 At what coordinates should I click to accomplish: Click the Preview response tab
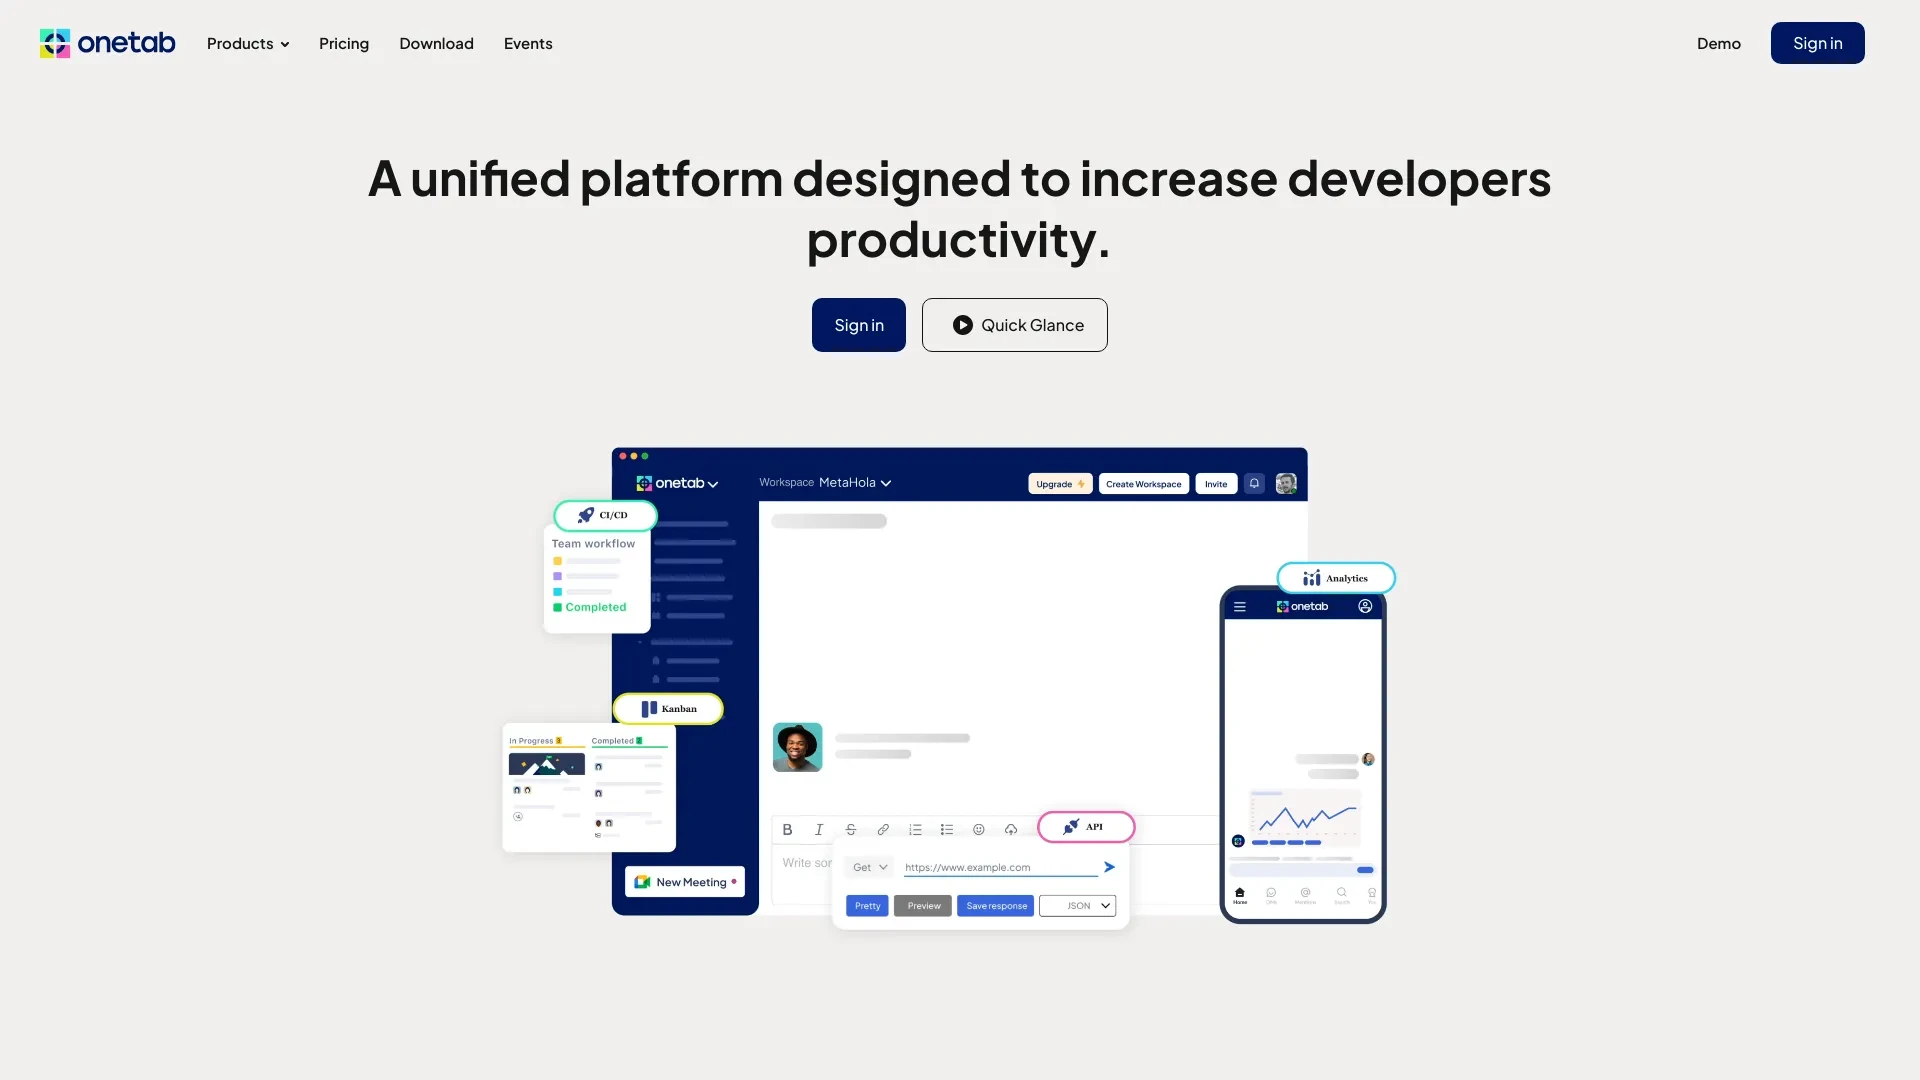[x=923, y=905]
